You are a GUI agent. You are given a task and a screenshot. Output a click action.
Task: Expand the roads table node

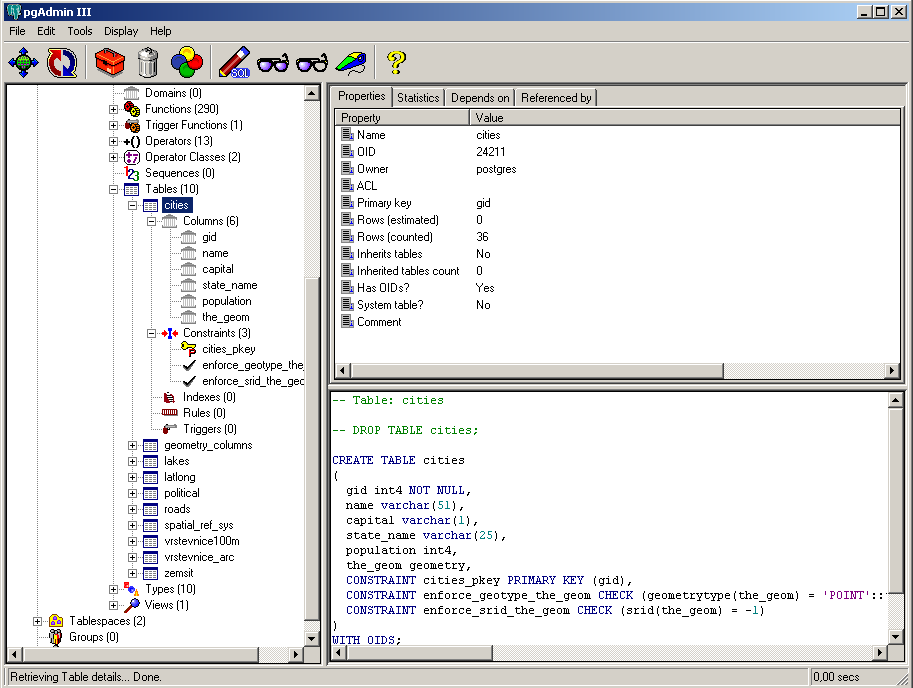tap(132, 509)
